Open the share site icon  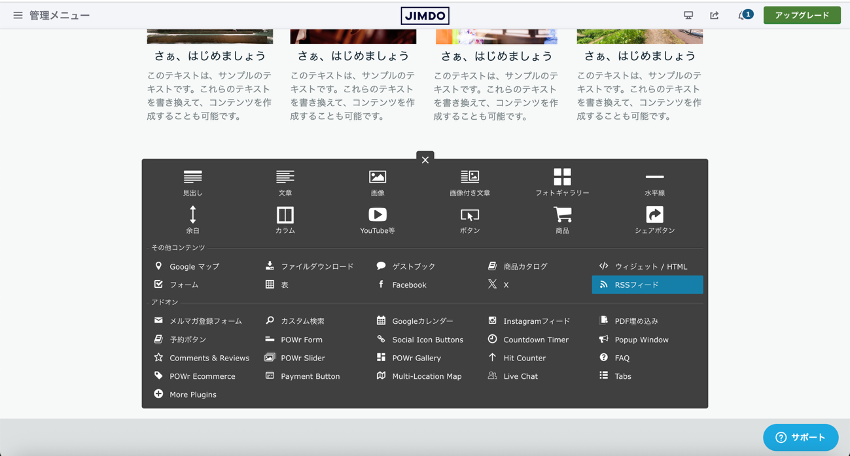tap(714, 15)
